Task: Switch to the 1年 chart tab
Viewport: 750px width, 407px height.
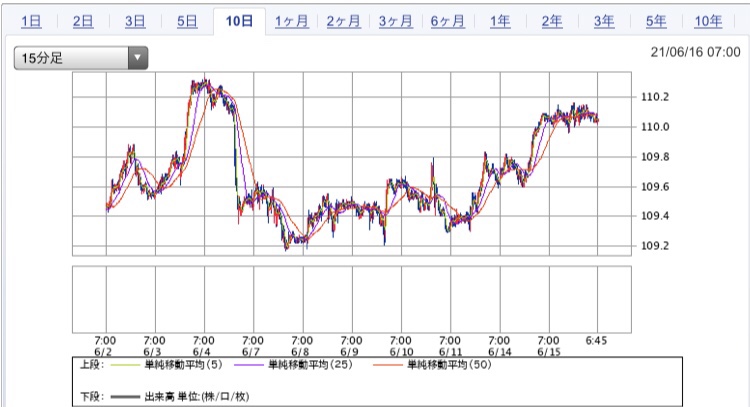Action: tap(500, 22)
